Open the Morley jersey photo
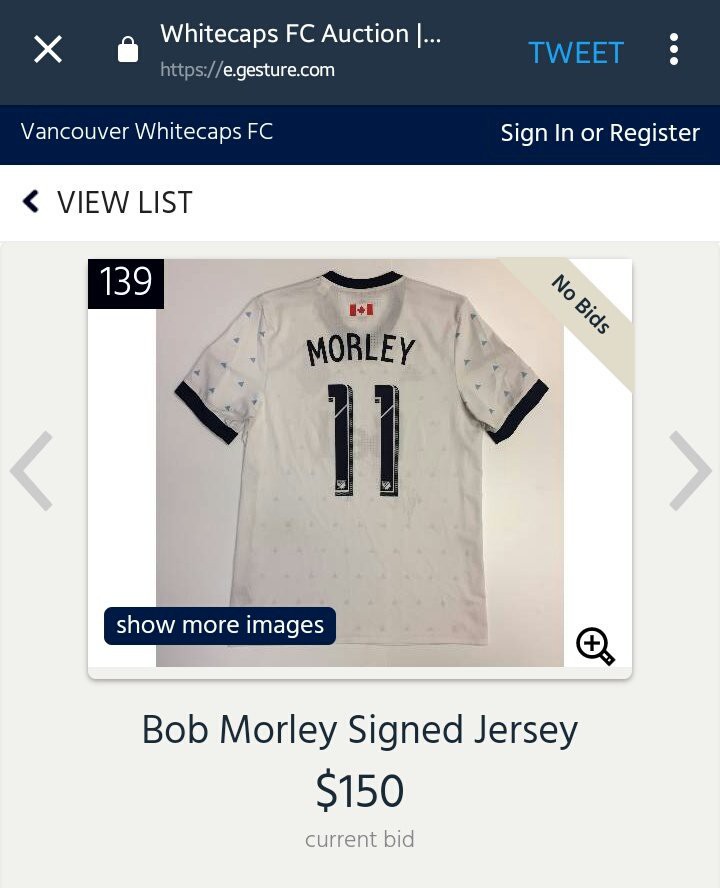Viewport: 720px width, 888px height. [x=360, y=463]
